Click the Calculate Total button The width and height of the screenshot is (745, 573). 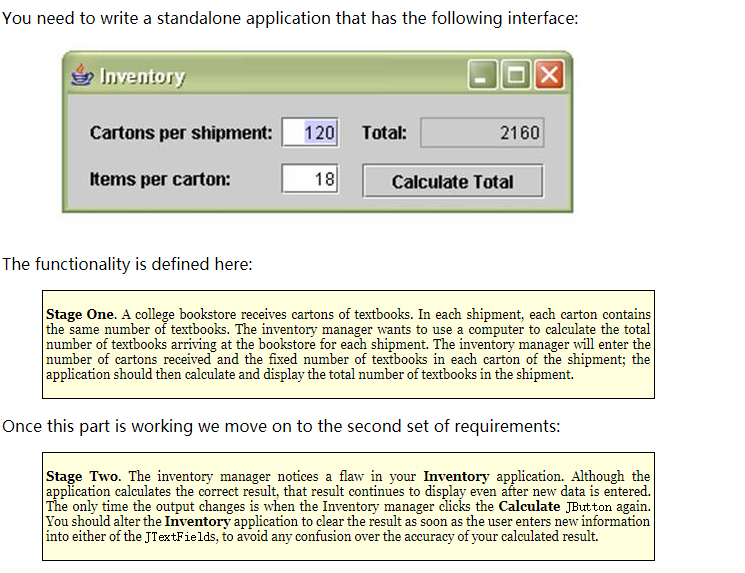coord(453,181)
